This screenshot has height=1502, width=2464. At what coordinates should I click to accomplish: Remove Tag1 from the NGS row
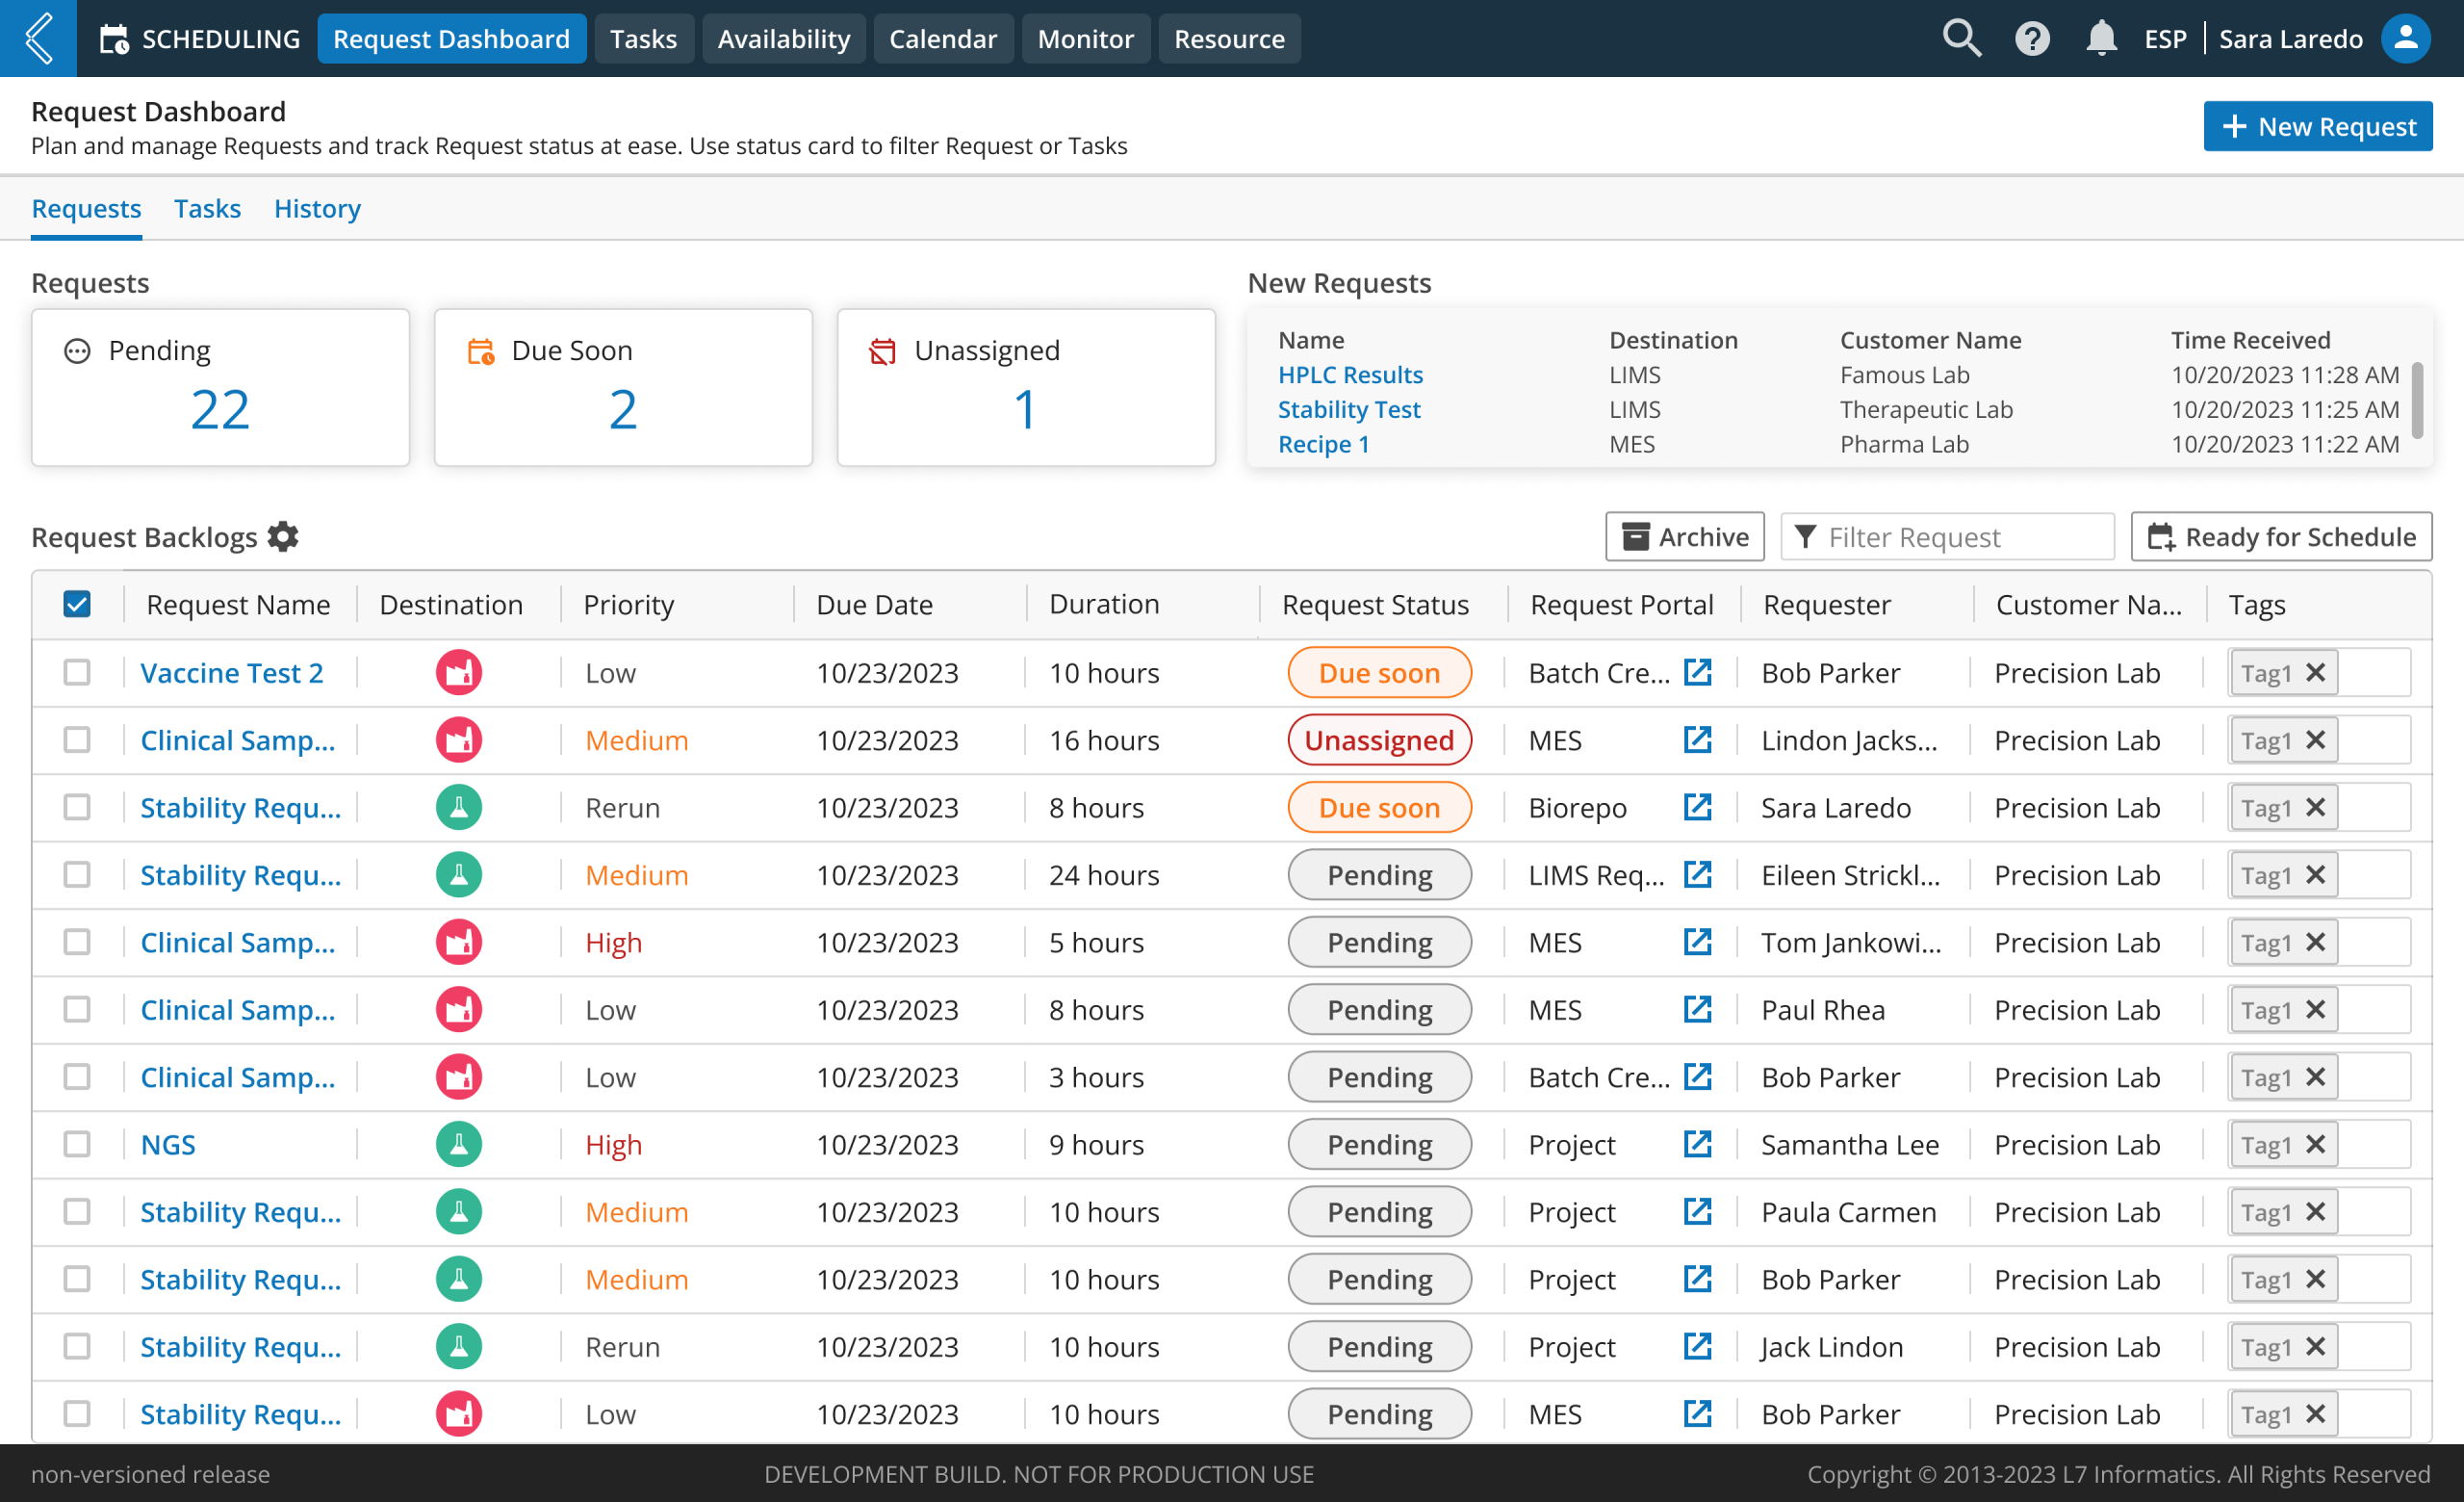coord(2315,1144)
